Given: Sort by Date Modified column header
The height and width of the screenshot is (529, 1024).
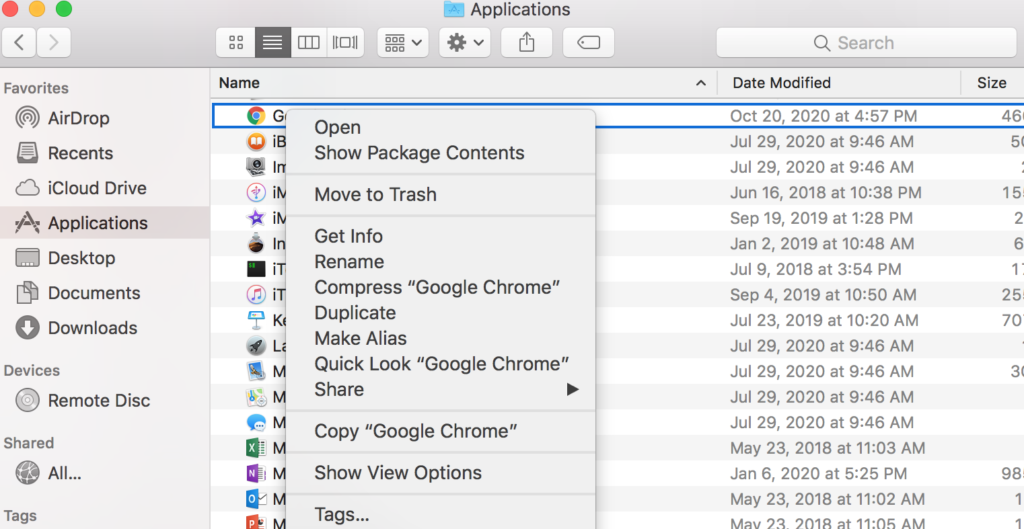Looking at the screenshot, I should pyautogui.click(x=781, y=83).
